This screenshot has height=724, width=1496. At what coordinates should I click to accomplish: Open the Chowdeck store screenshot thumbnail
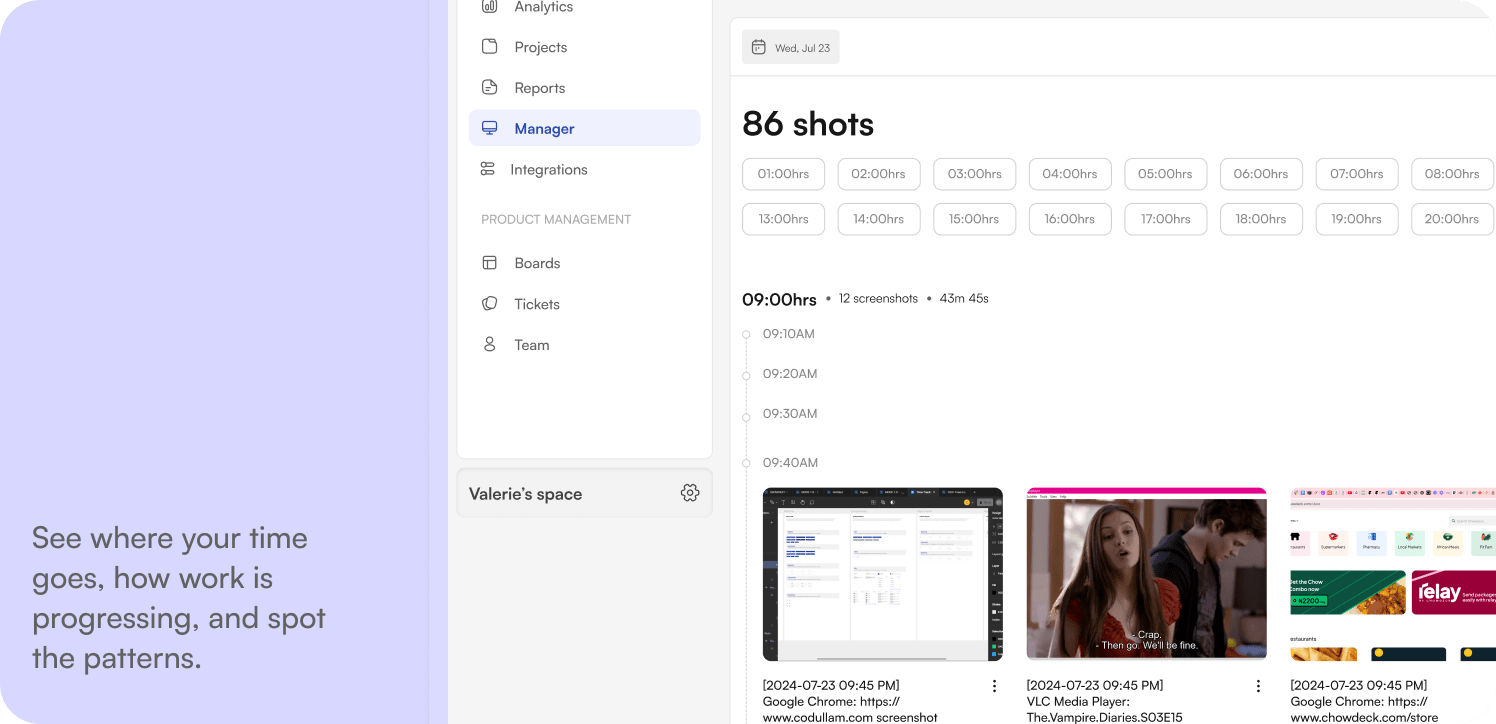(1392, 575)
